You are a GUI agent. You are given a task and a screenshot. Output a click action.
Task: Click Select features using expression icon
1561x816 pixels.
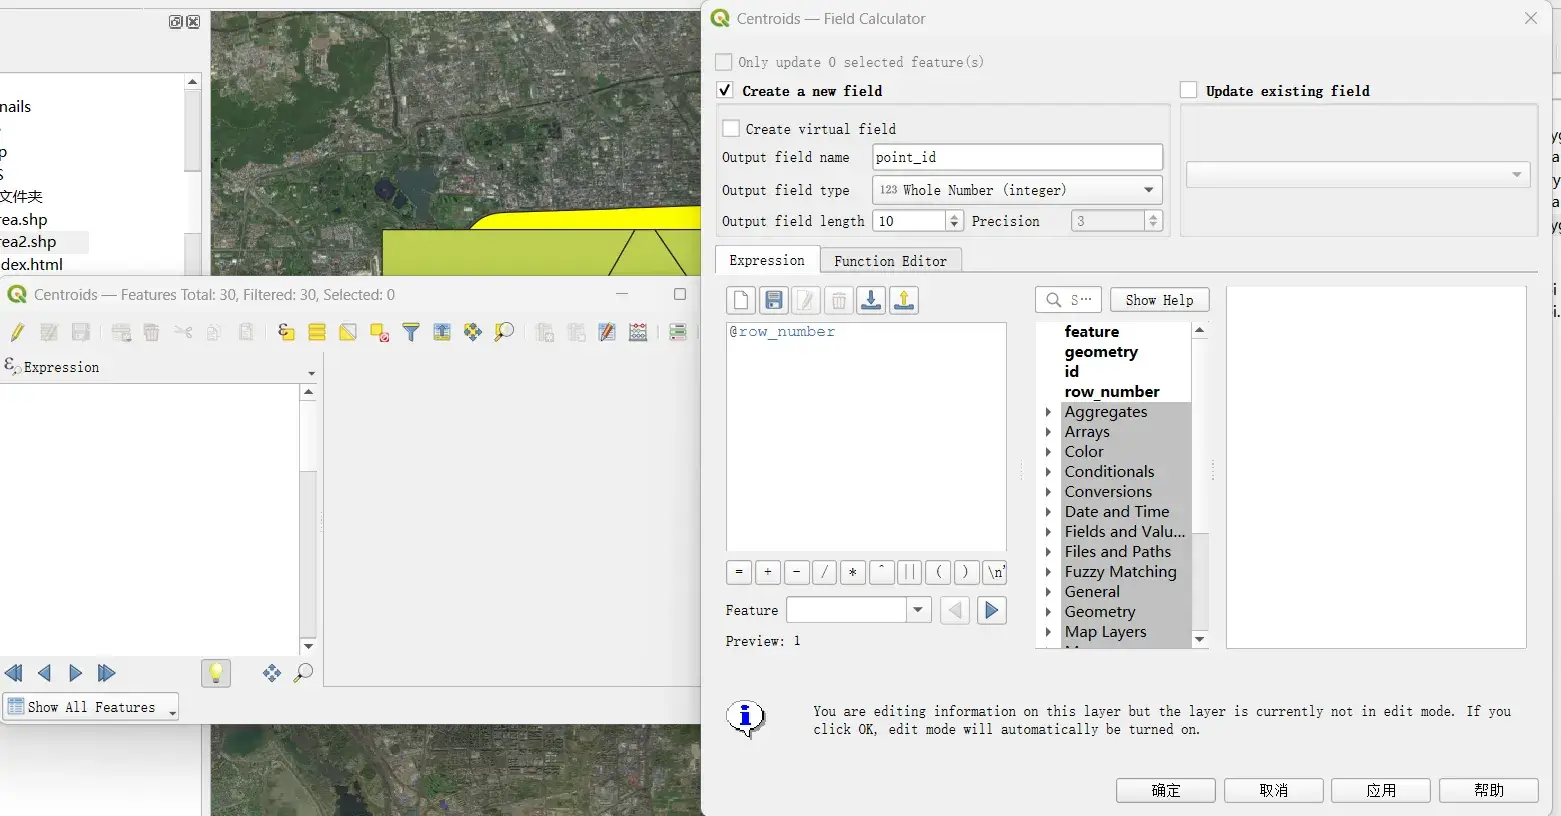click(x=286, y=332)
